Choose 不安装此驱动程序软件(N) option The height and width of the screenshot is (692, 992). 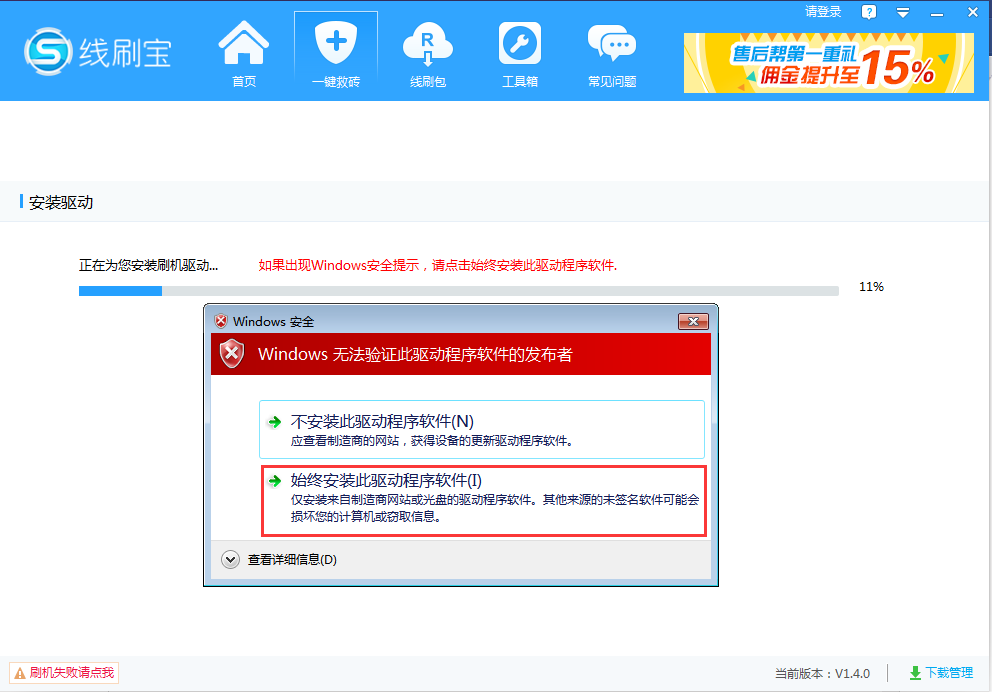pos(482,429)
